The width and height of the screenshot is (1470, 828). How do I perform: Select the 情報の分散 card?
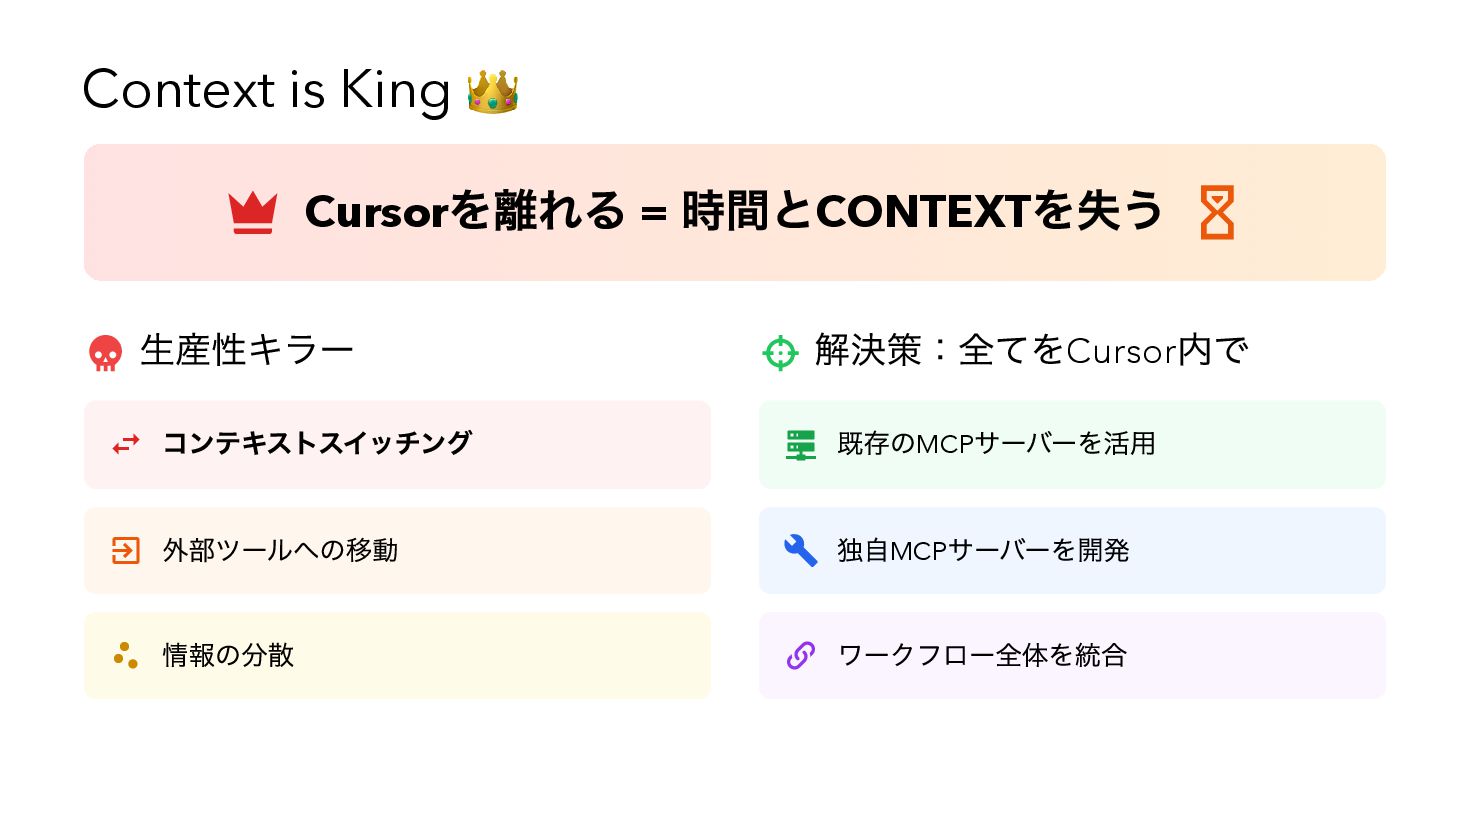pyautogui.click(x=397, y=656)
